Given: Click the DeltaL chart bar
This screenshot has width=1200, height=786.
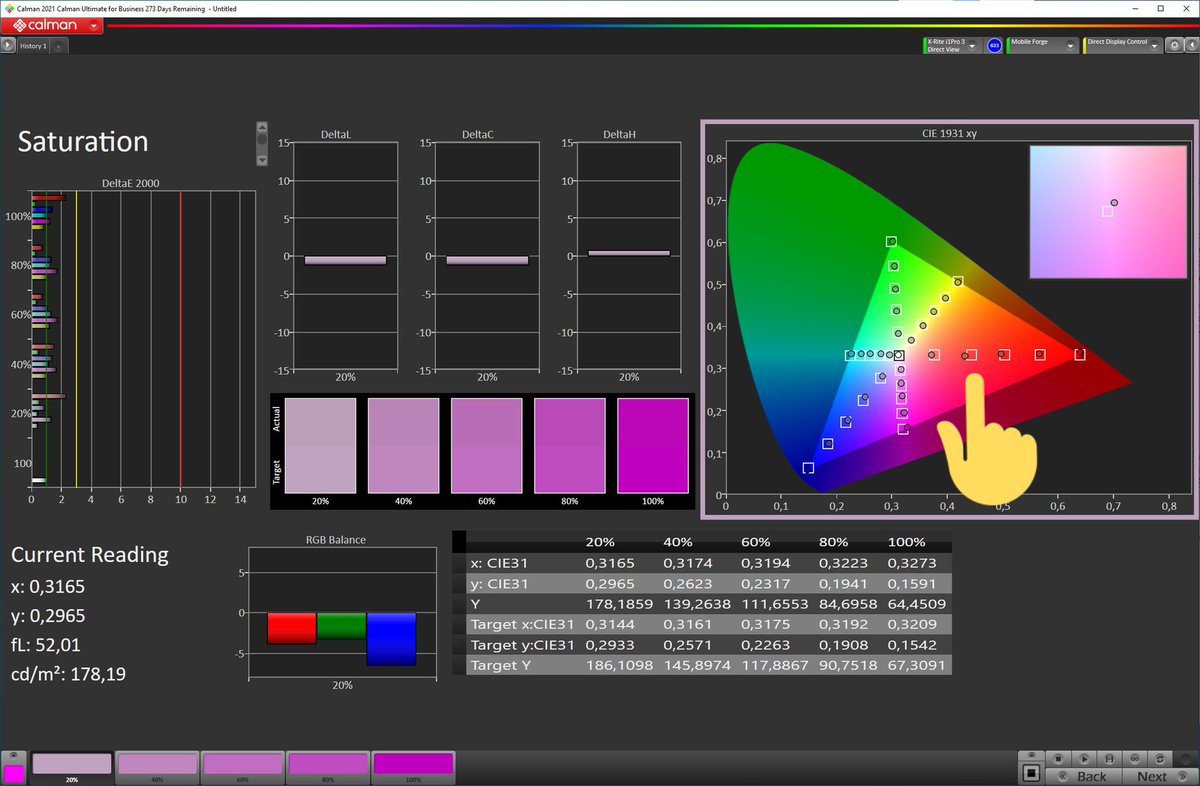Looking at the screenshot, I should coord(345,260).
